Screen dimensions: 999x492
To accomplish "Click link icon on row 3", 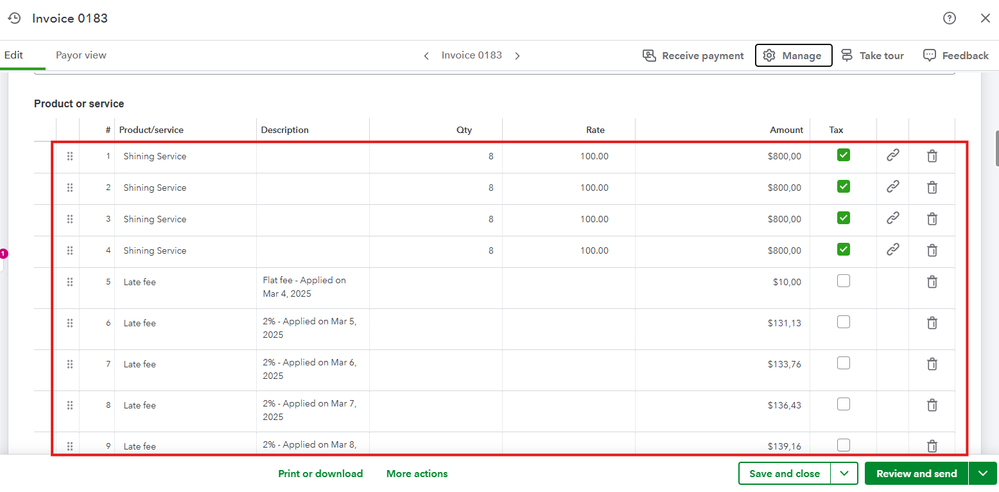I will 893,218.
